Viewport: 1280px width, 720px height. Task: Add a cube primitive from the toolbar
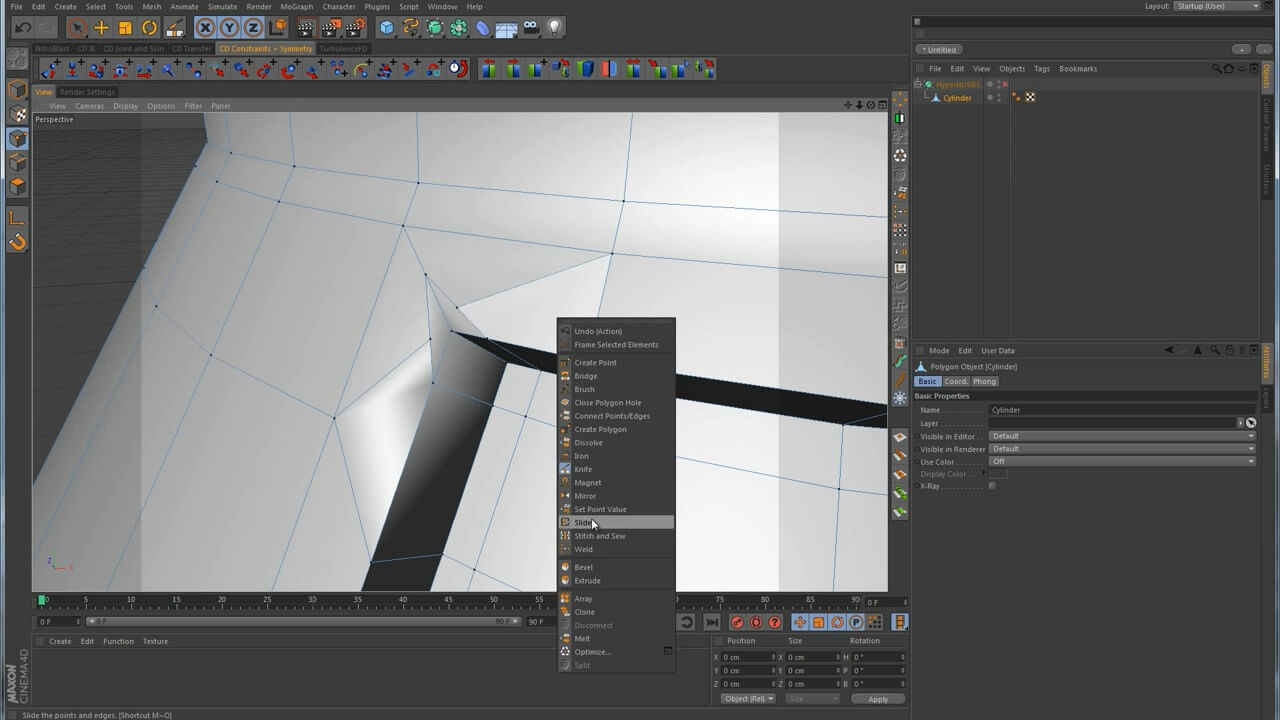pos(387,28)
